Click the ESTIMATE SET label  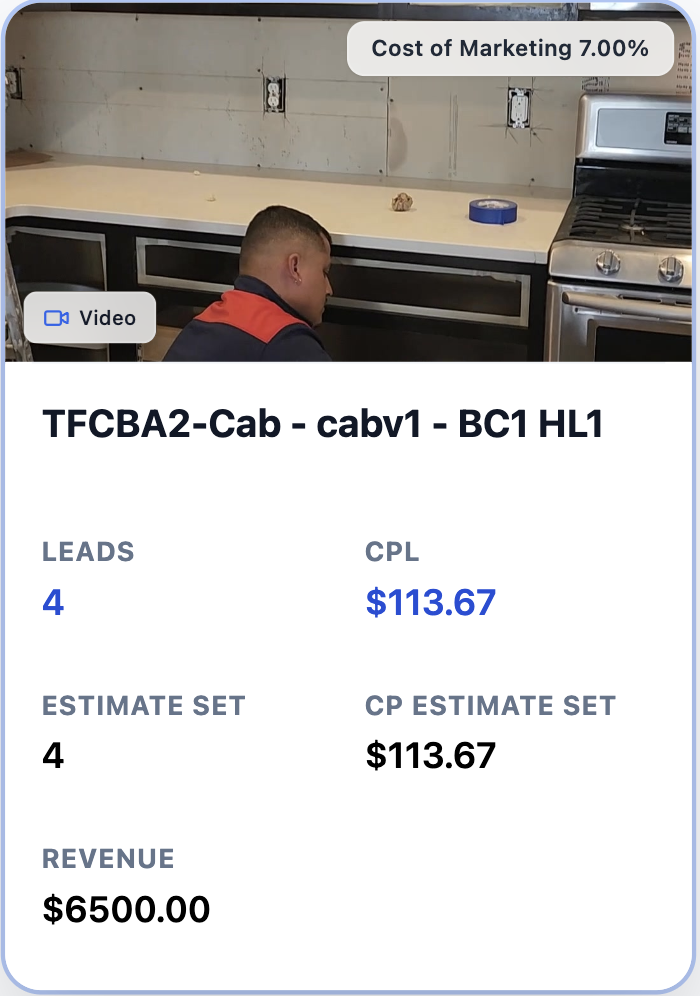143,705
